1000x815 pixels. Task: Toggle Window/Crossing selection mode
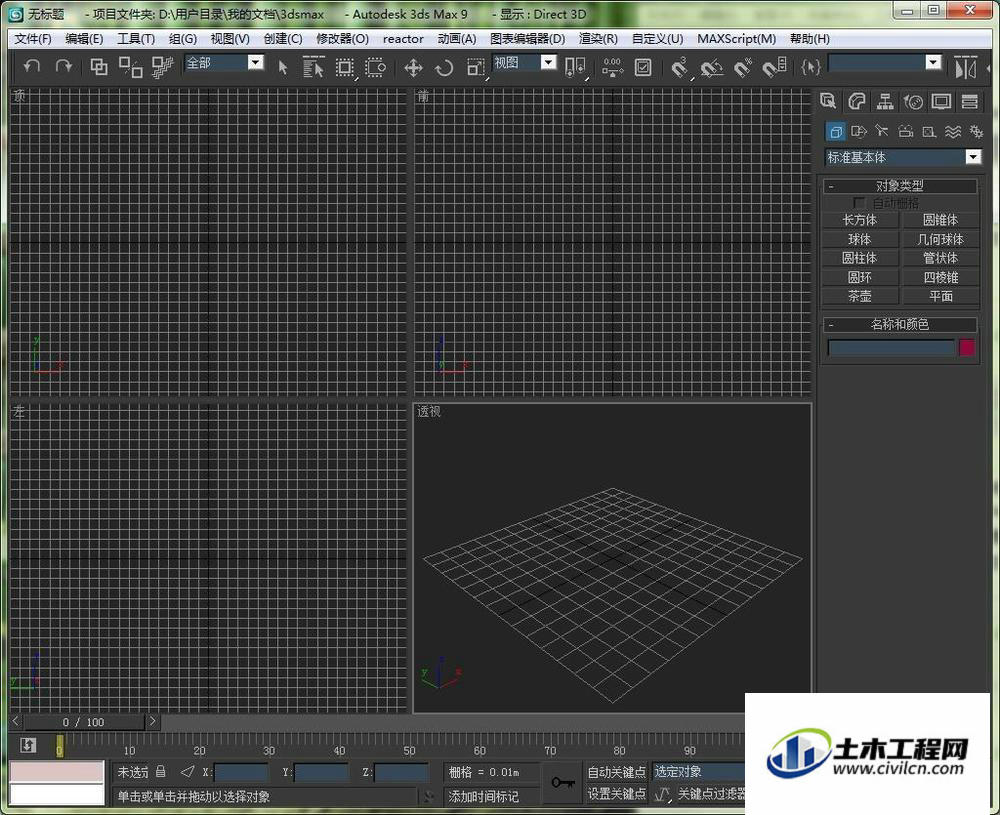[375, 67]
